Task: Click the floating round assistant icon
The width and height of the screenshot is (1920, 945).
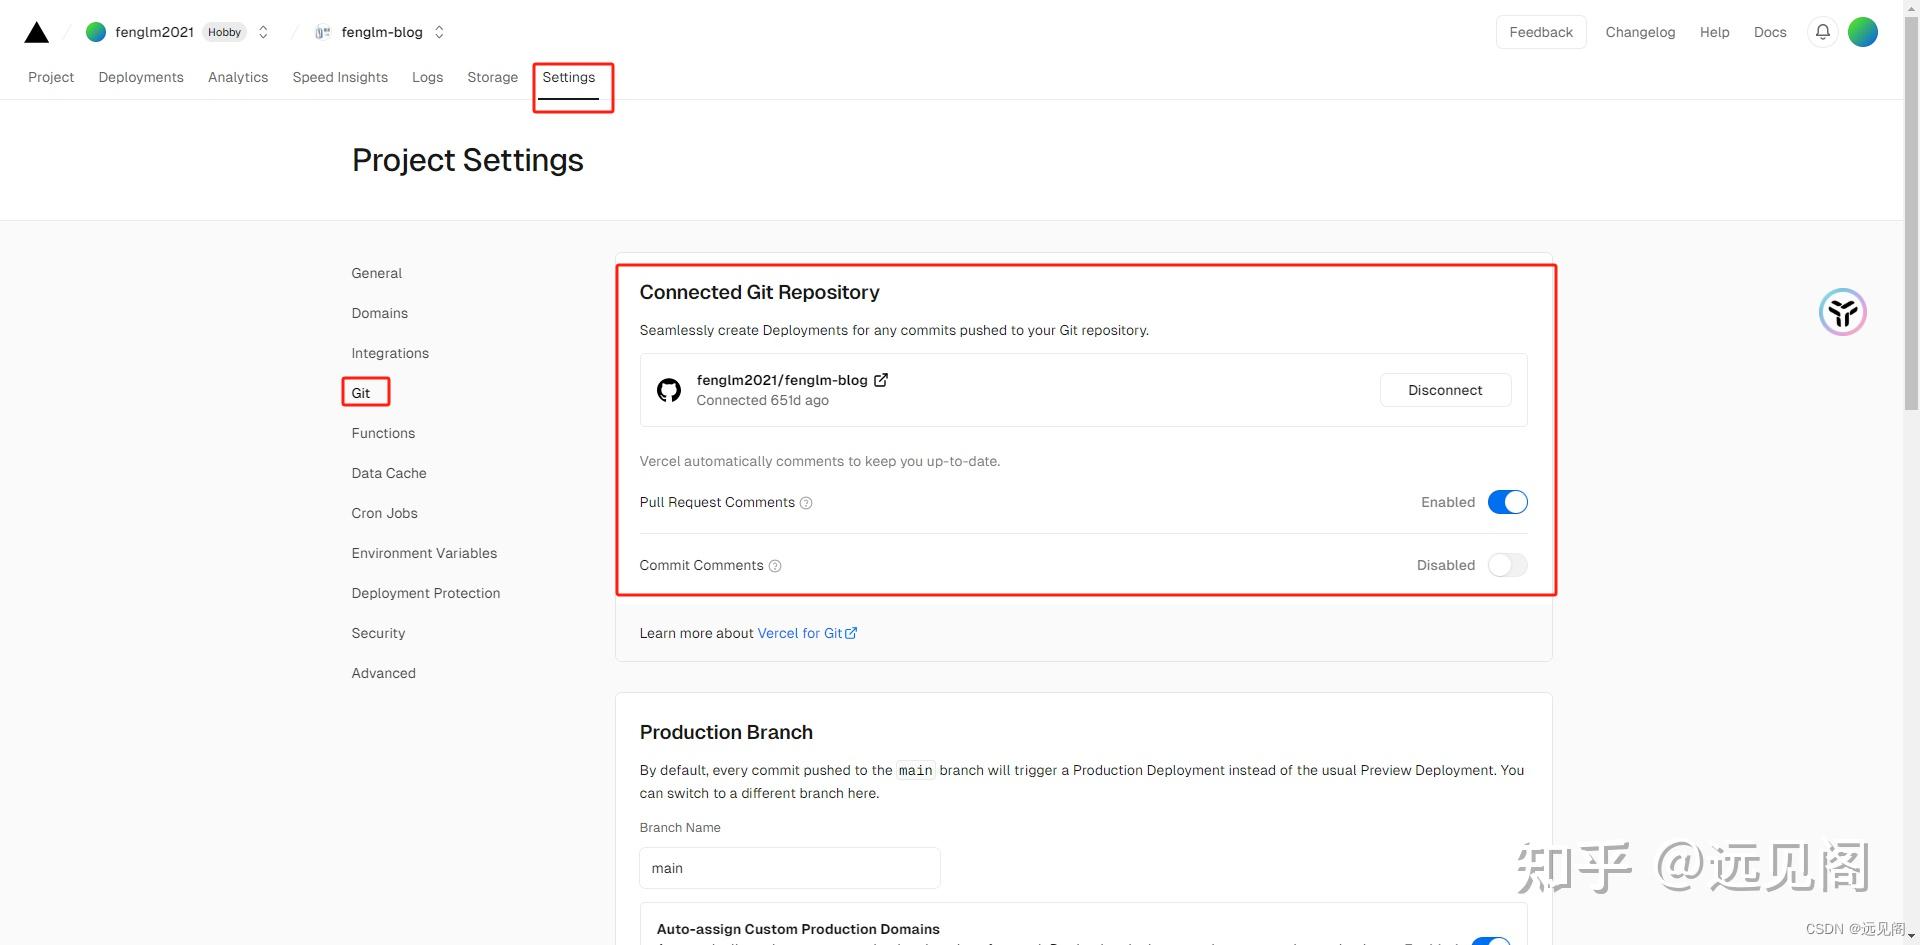Action: pos(1842,313)
